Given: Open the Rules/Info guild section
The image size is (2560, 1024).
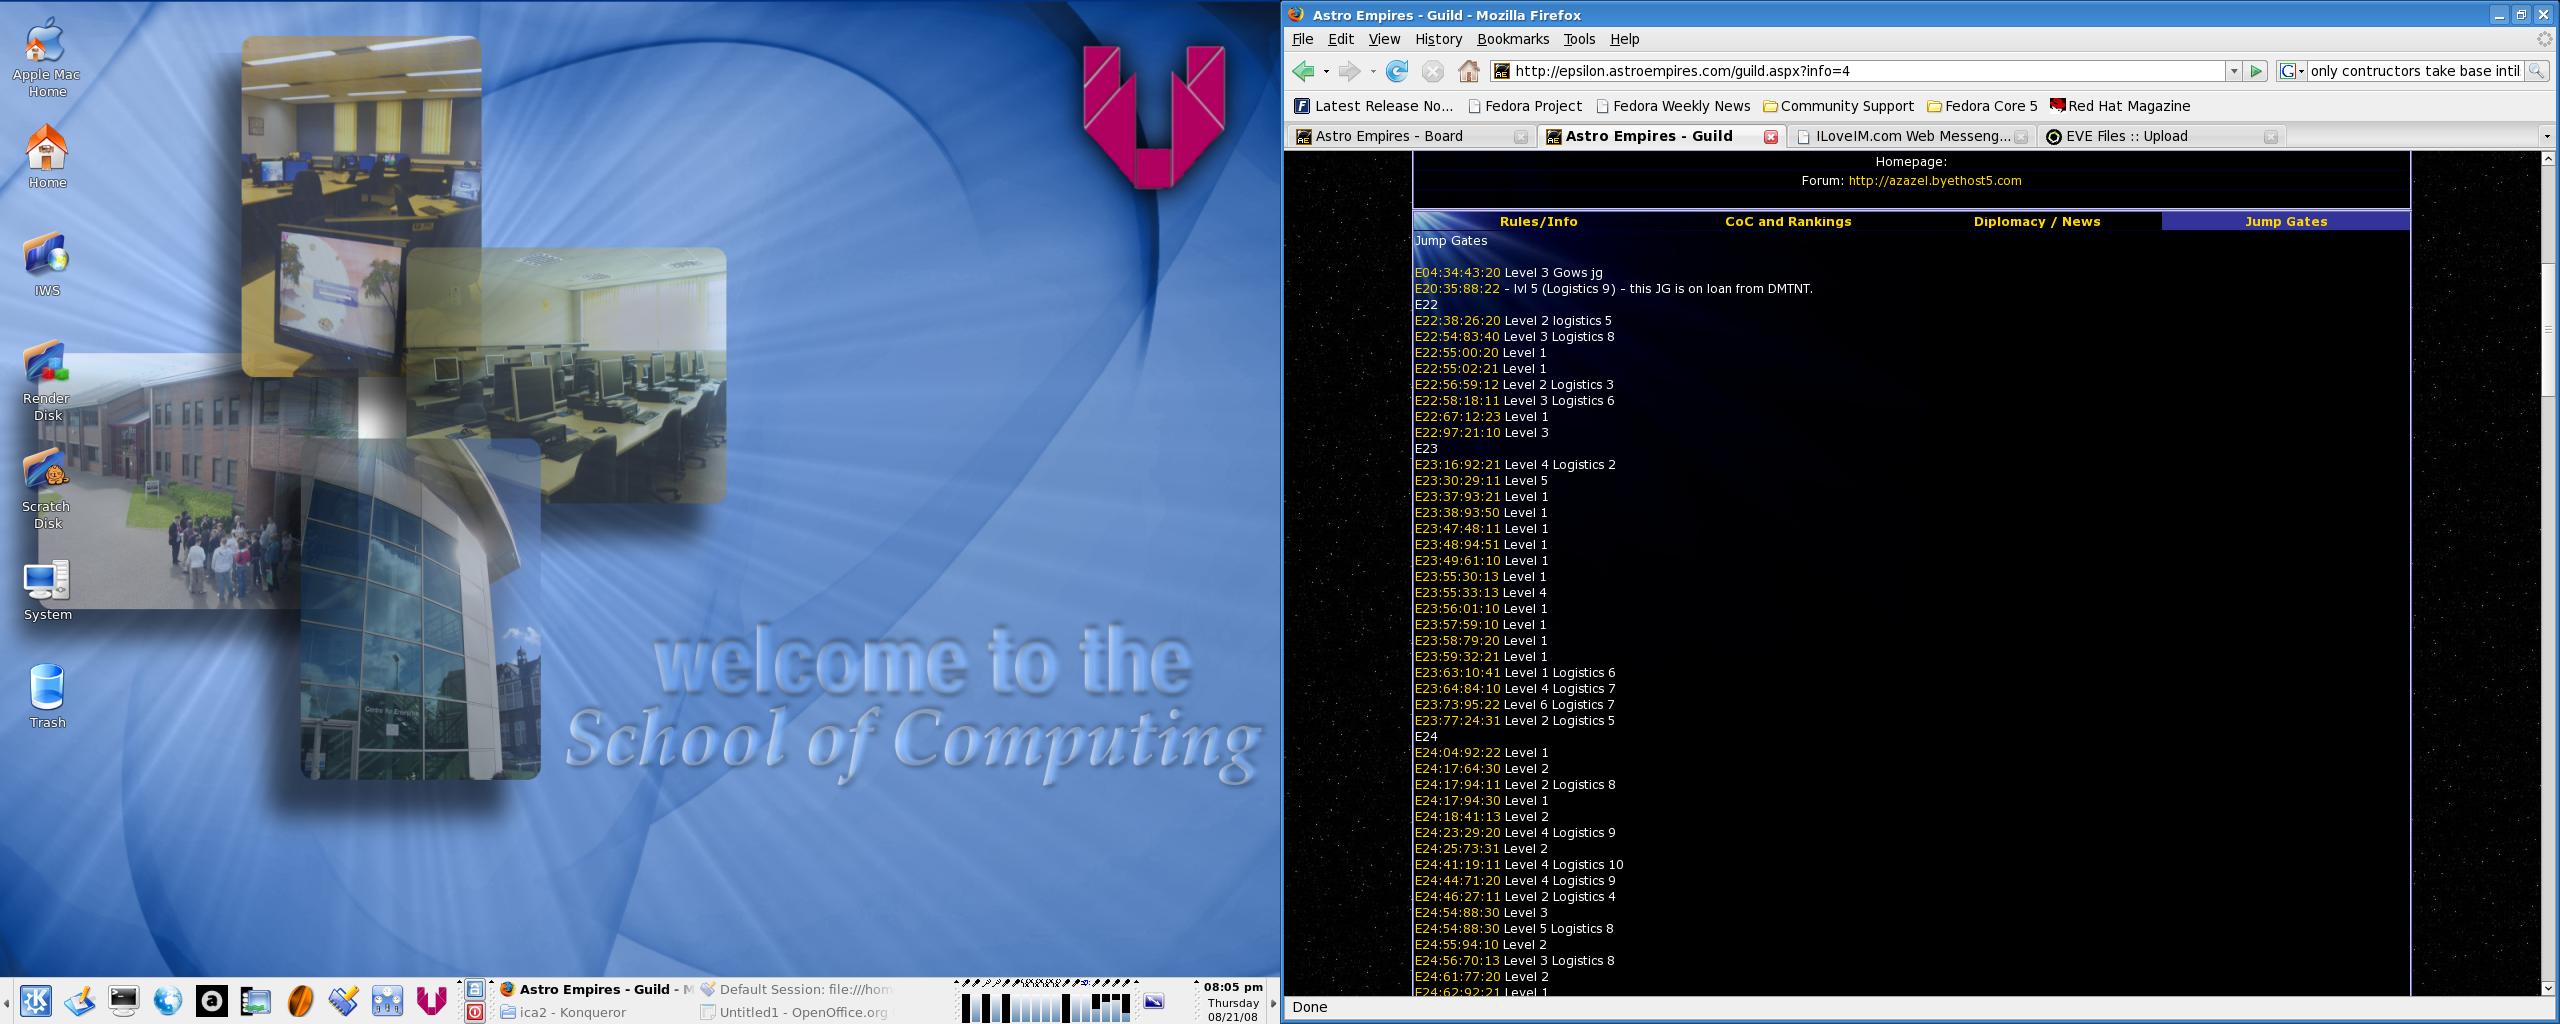Looking at the screenshot, I should [x=1538, y=222].
